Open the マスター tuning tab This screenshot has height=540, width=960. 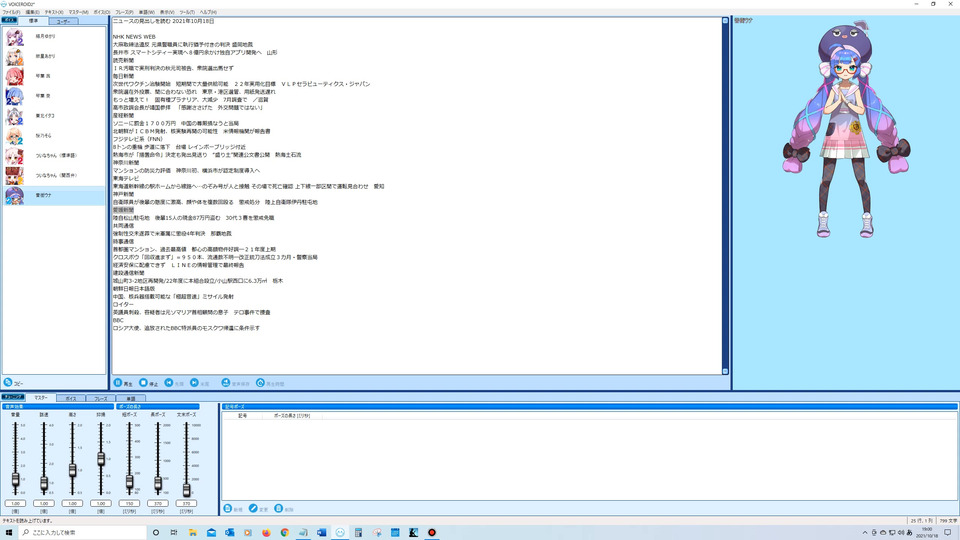point(40,398)
